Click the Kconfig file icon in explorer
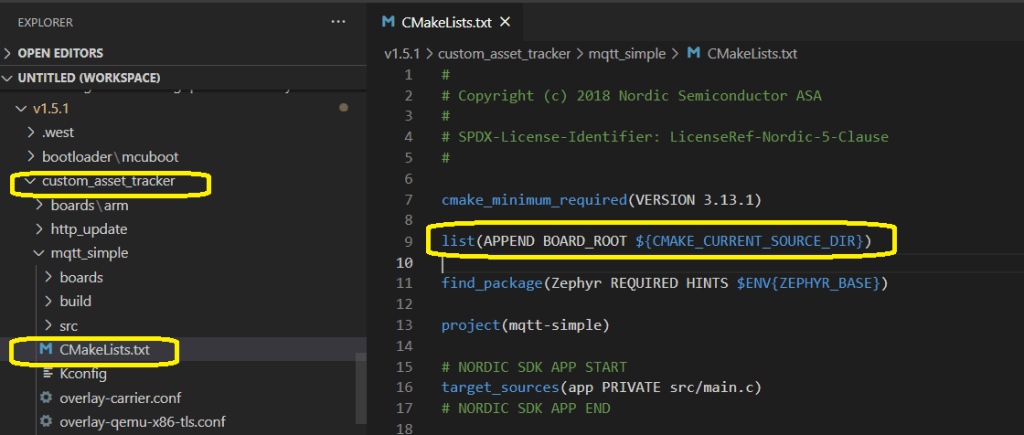The image size is (1024, 435). (x=45, y=374)
